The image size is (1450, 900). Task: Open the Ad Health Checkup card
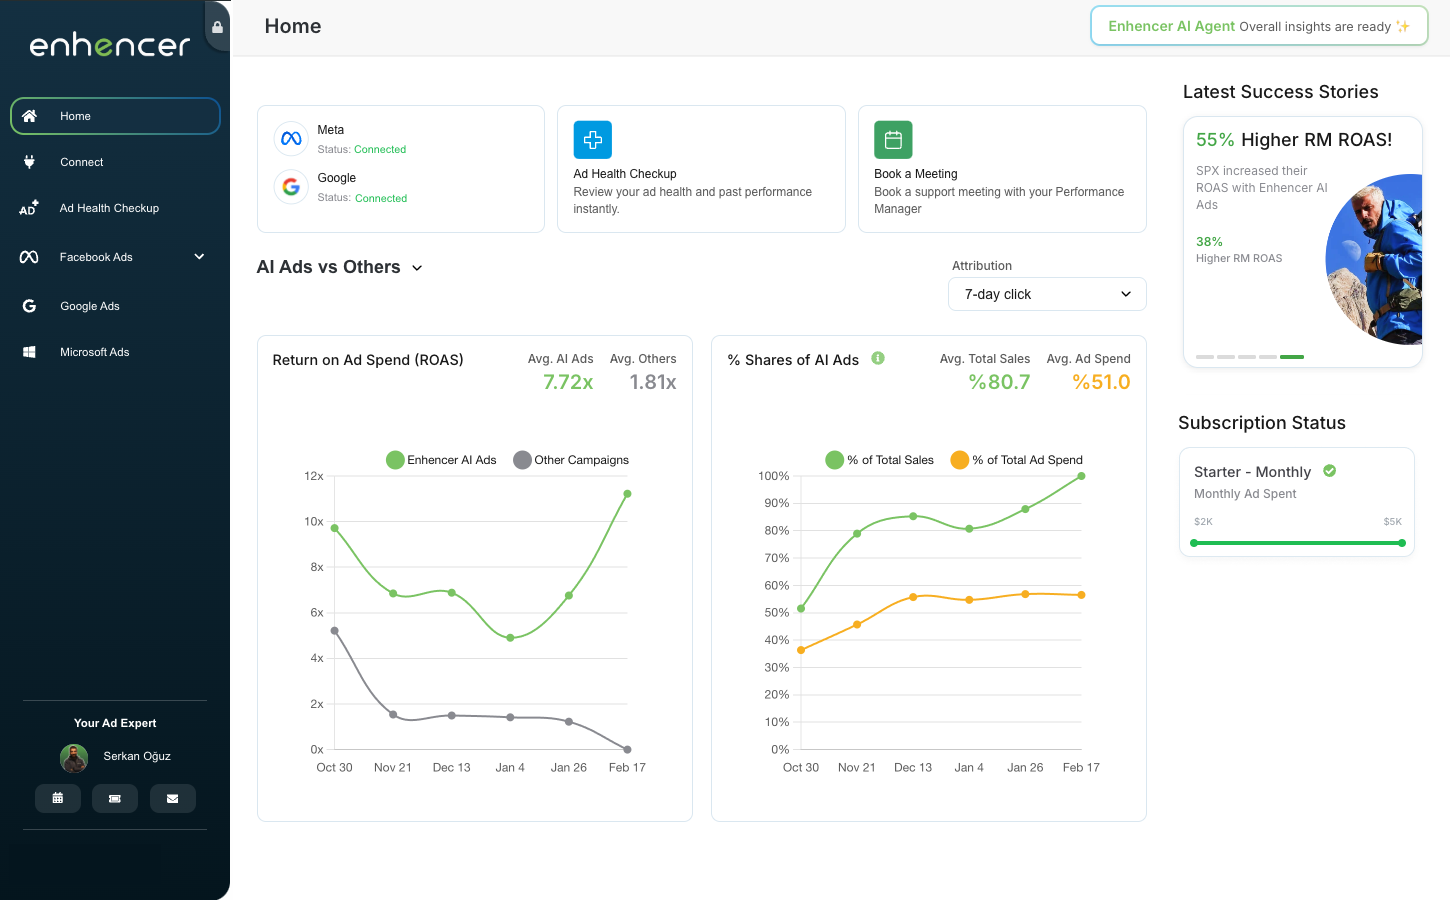pos(701,169)
